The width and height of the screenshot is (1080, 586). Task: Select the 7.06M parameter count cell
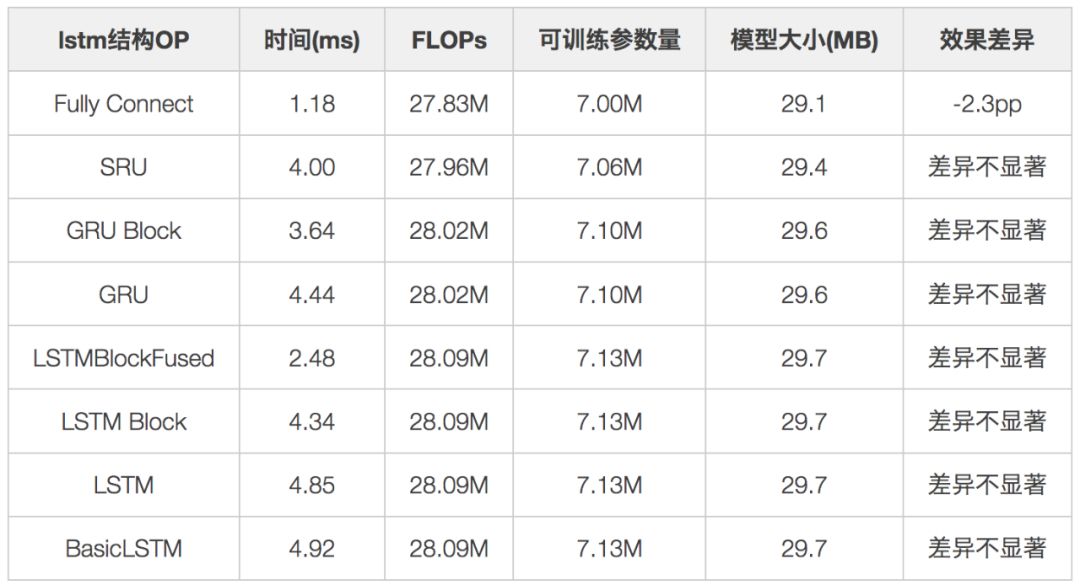point(609,167)
